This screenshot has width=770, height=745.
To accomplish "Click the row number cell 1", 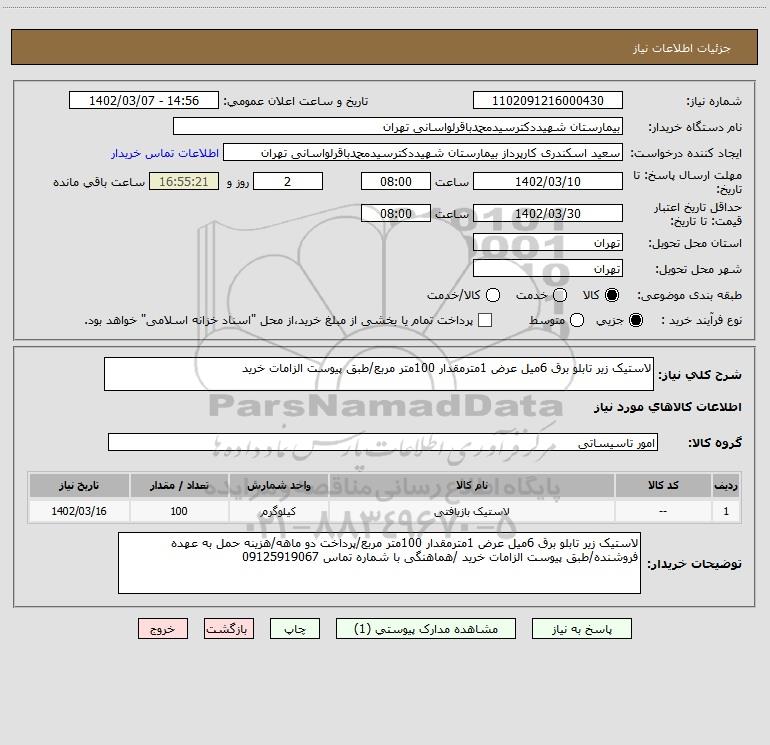I will point(726,511).
